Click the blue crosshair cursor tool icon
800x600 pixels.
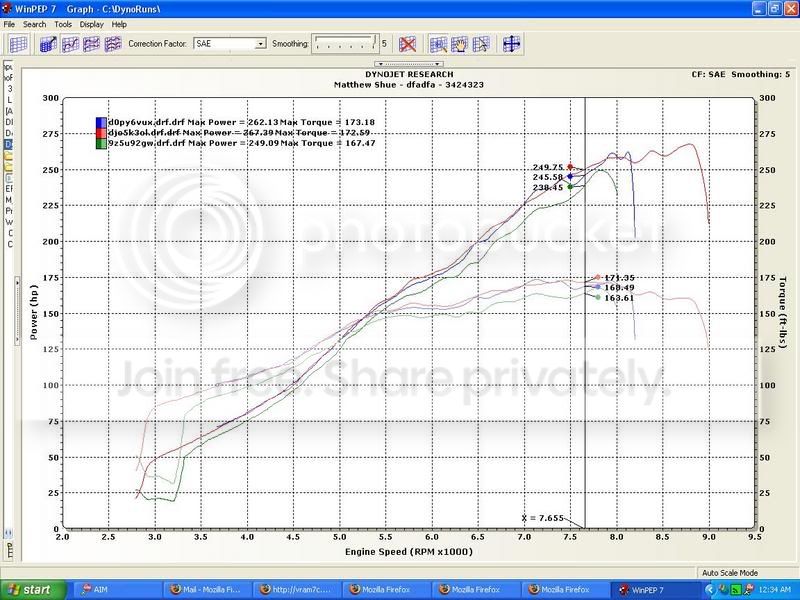coord(511,44)
